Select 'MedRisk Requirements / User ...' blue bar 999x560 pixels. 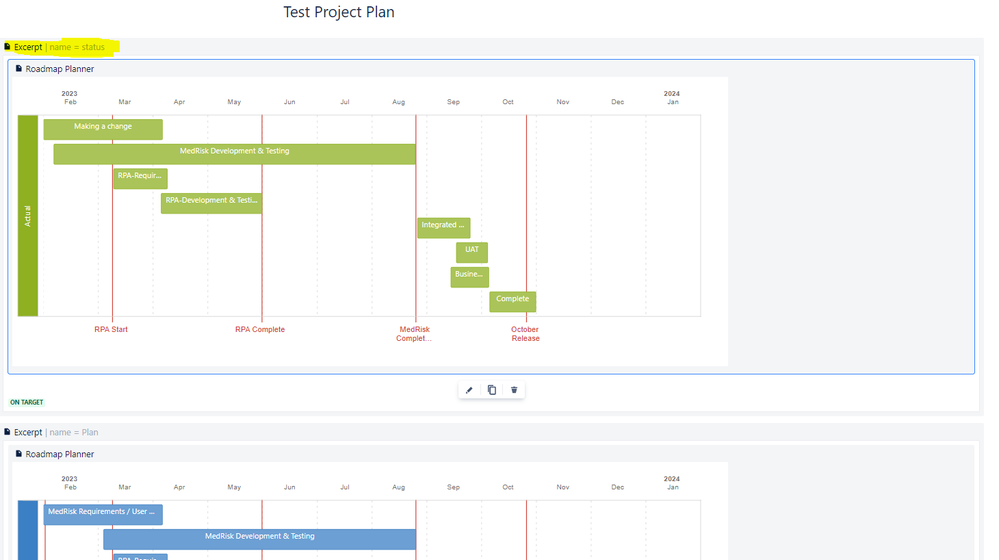tap(103, 514)
